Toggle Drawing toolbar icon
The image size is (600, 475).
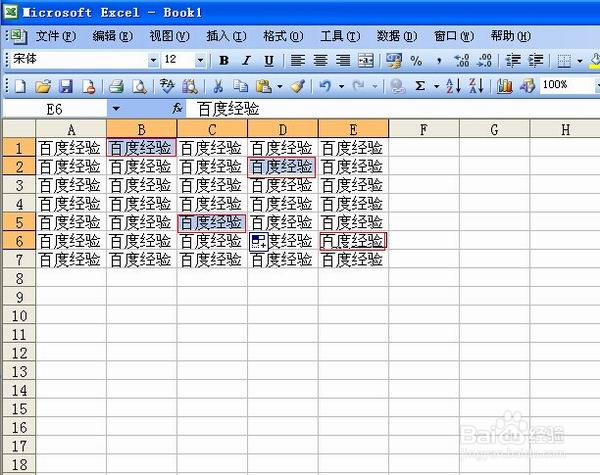coord(527,86)
